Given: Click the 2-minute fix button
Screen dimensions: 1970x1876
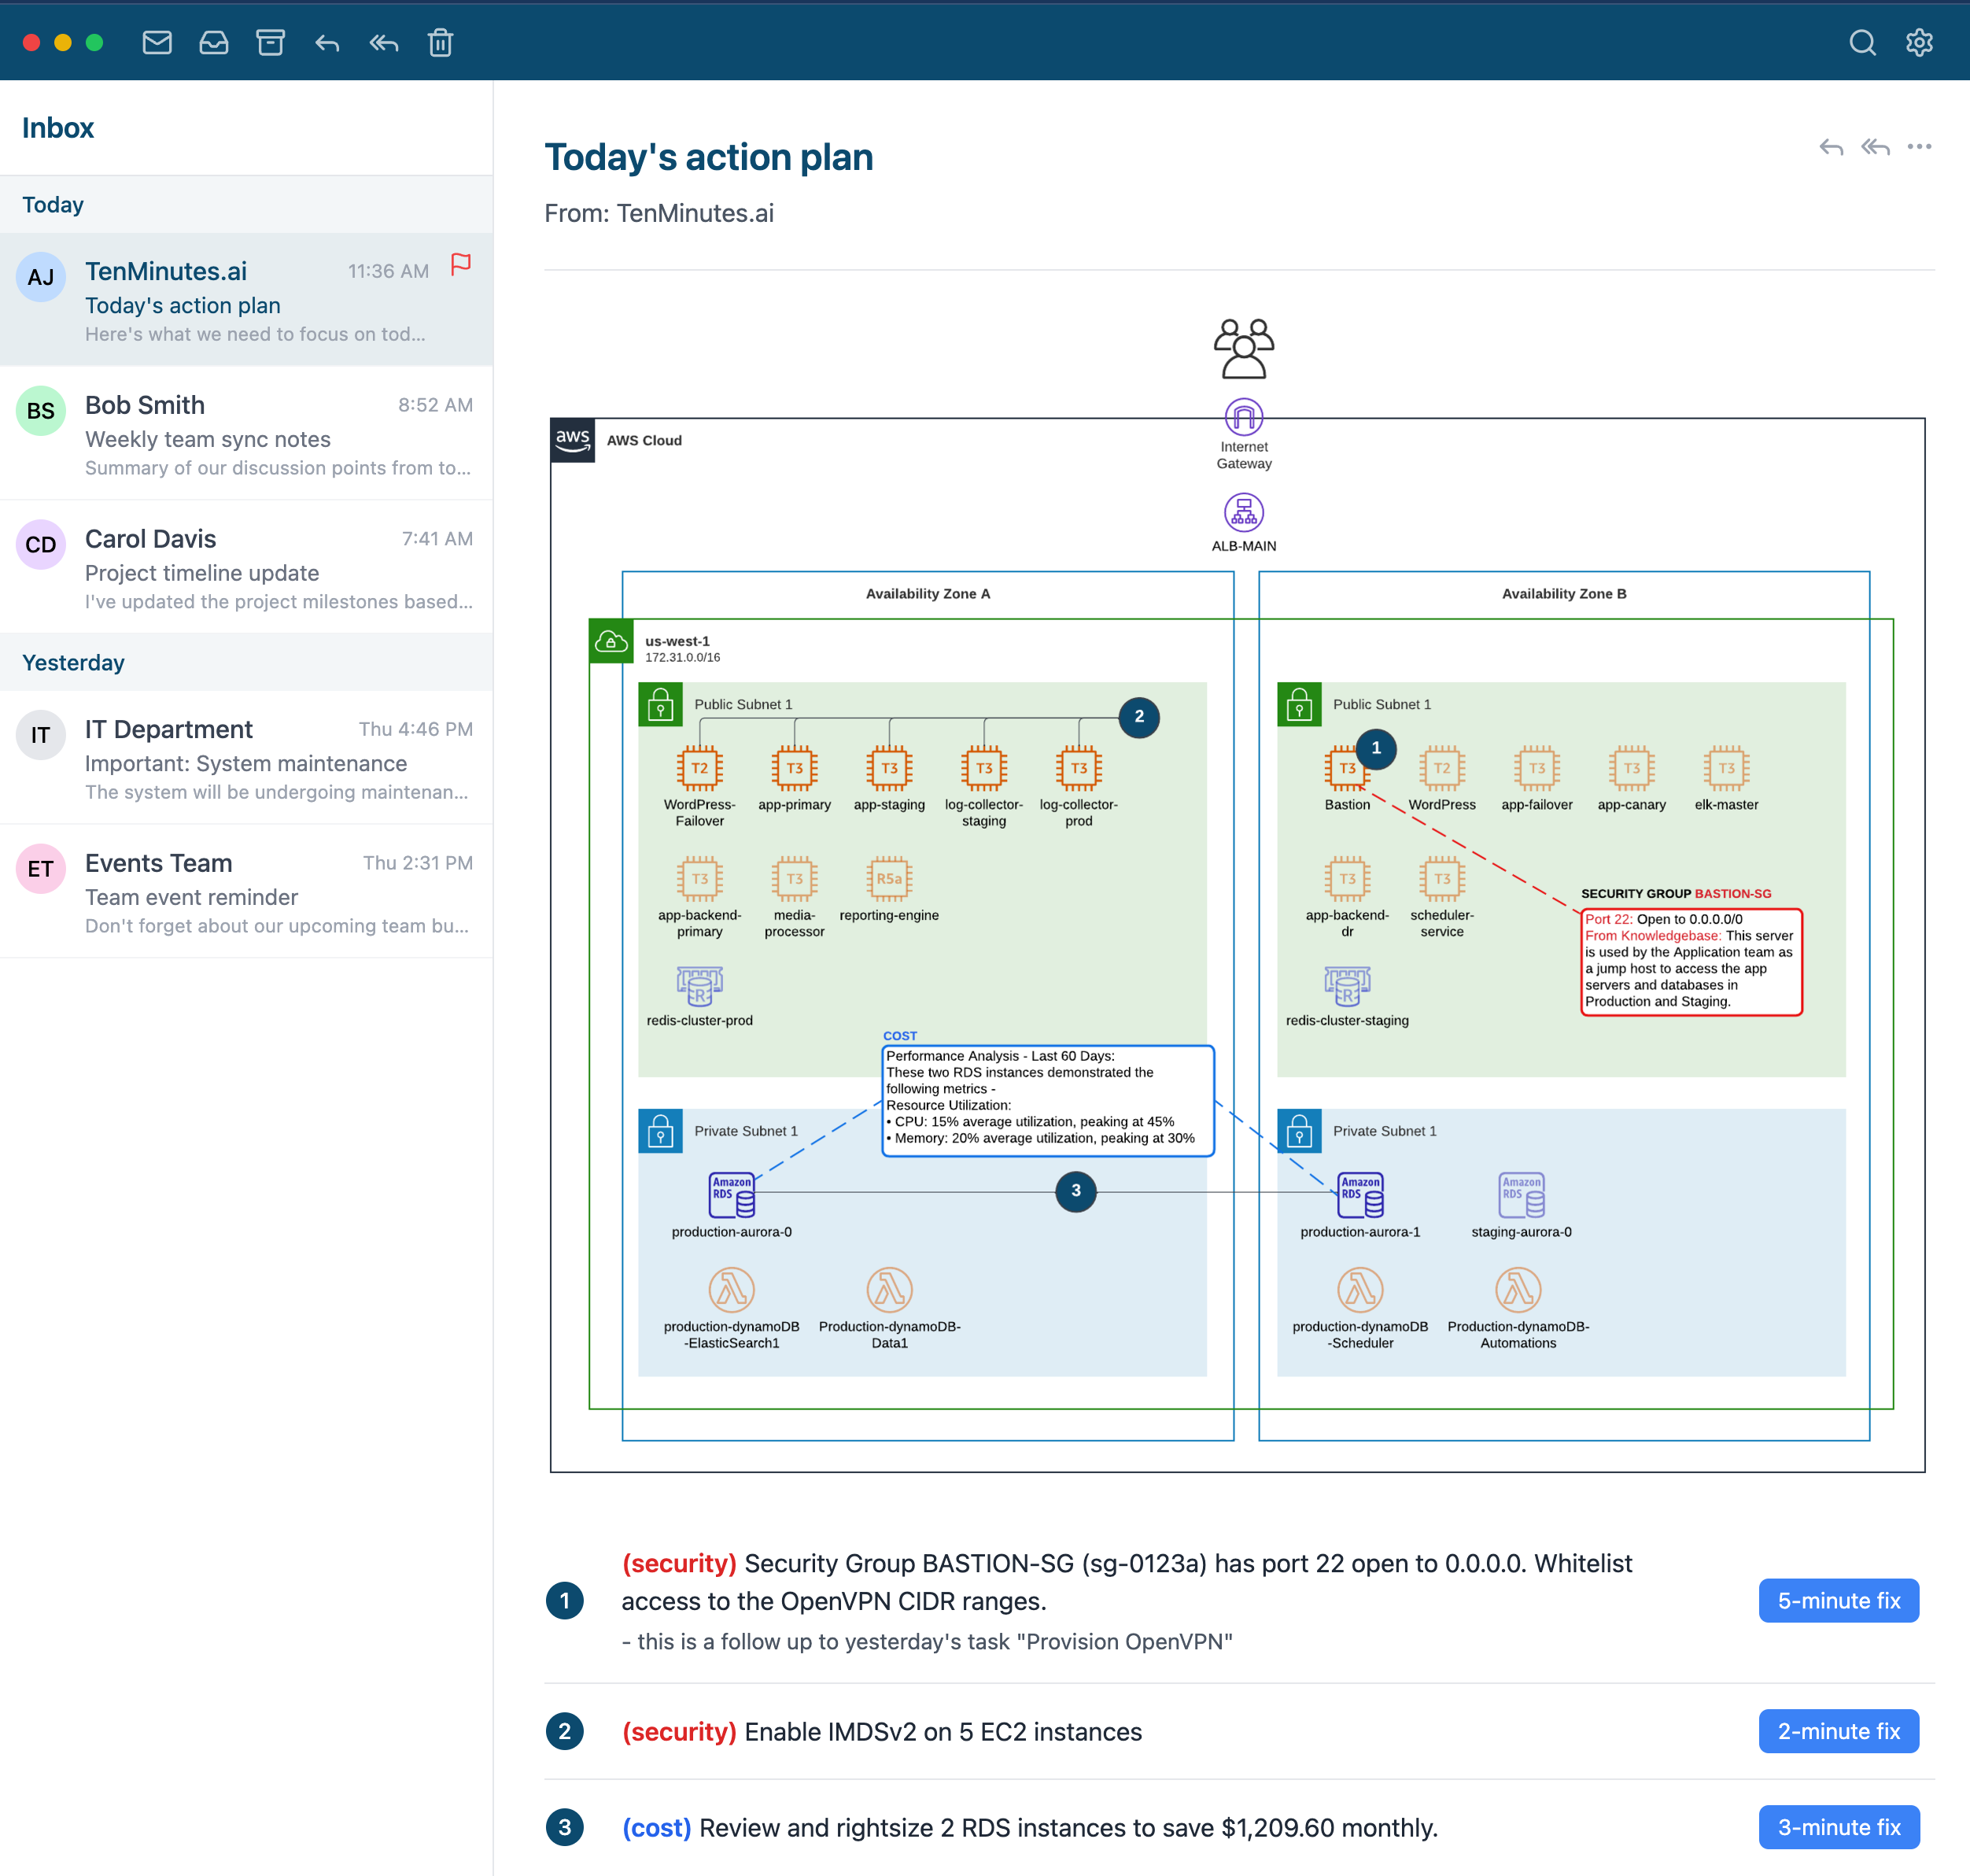Looking at the screenshot, I should (x=1838, y=1731).
